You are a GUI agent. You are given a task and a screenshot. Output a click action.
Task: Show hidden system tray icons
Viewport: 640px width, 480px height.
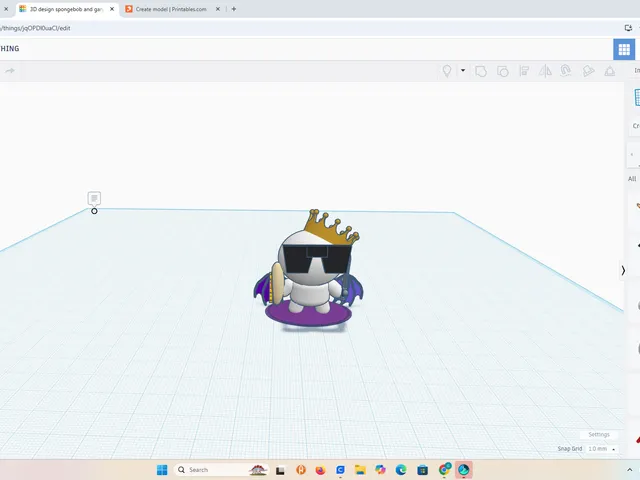pyautogui.click(x=630, y=470)
